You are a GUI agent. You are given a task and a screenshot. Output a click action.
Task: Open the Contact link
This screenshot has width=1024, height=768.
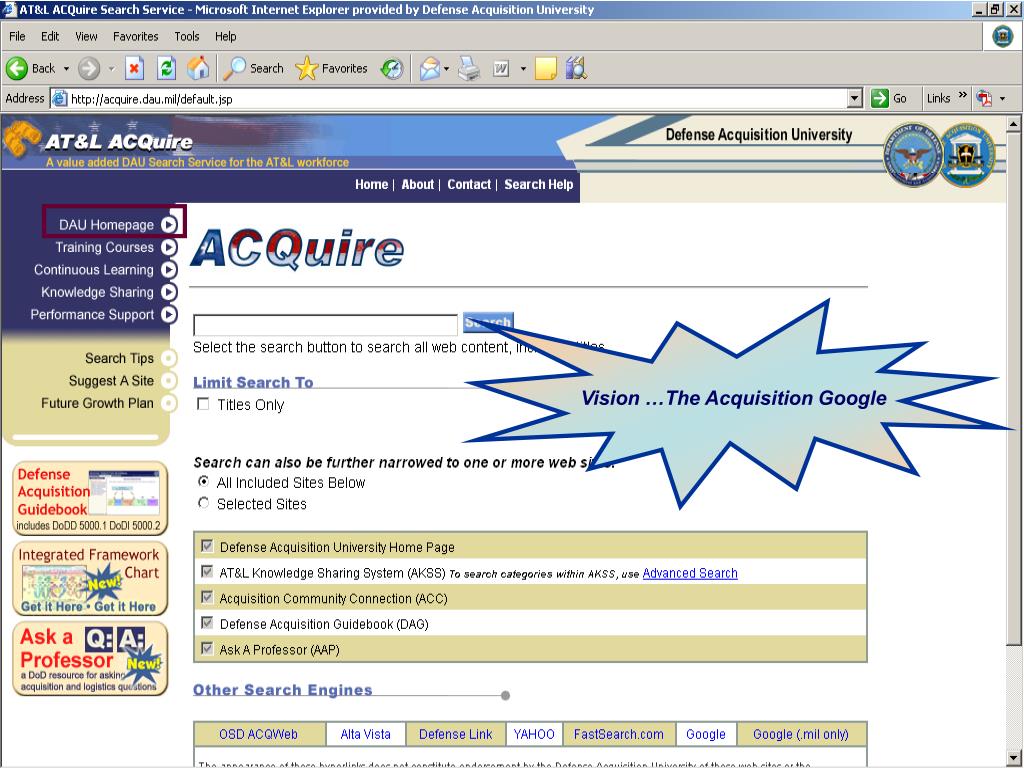469,185
